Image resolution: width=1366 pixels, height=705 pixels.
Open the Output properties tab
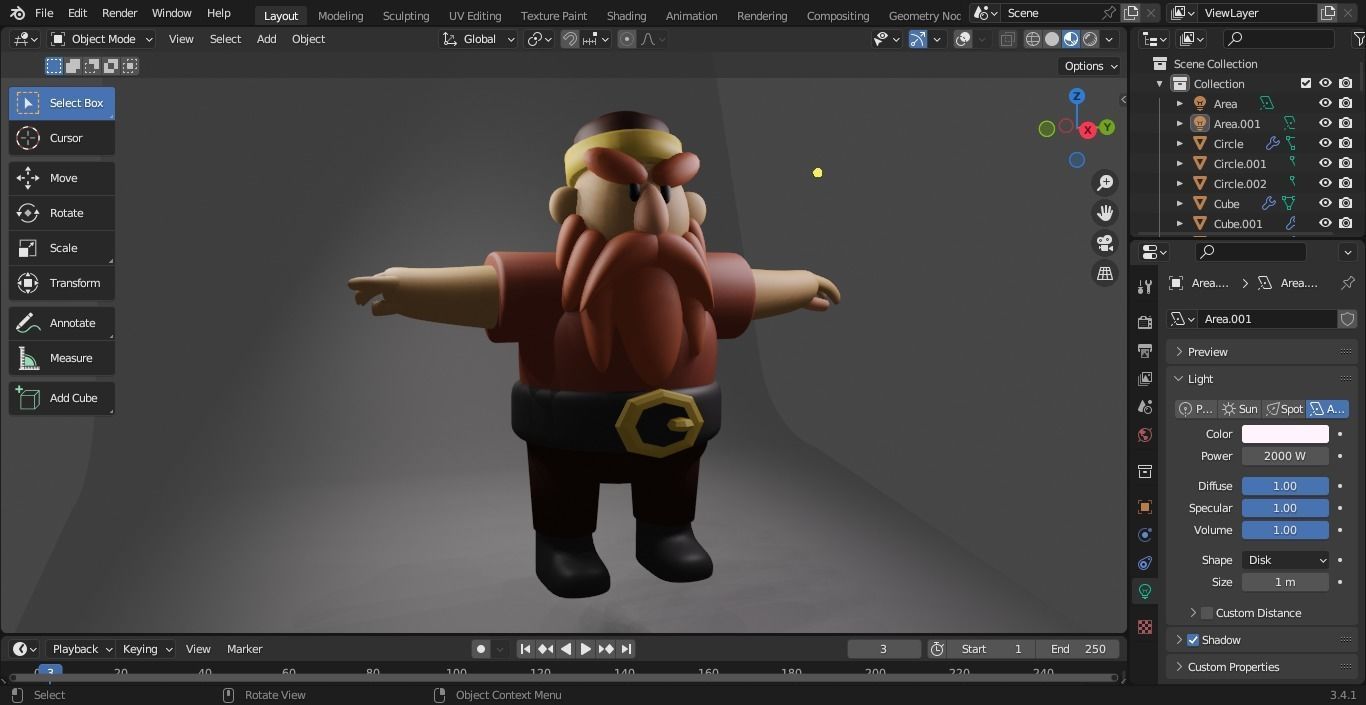tap(1145, 350)
